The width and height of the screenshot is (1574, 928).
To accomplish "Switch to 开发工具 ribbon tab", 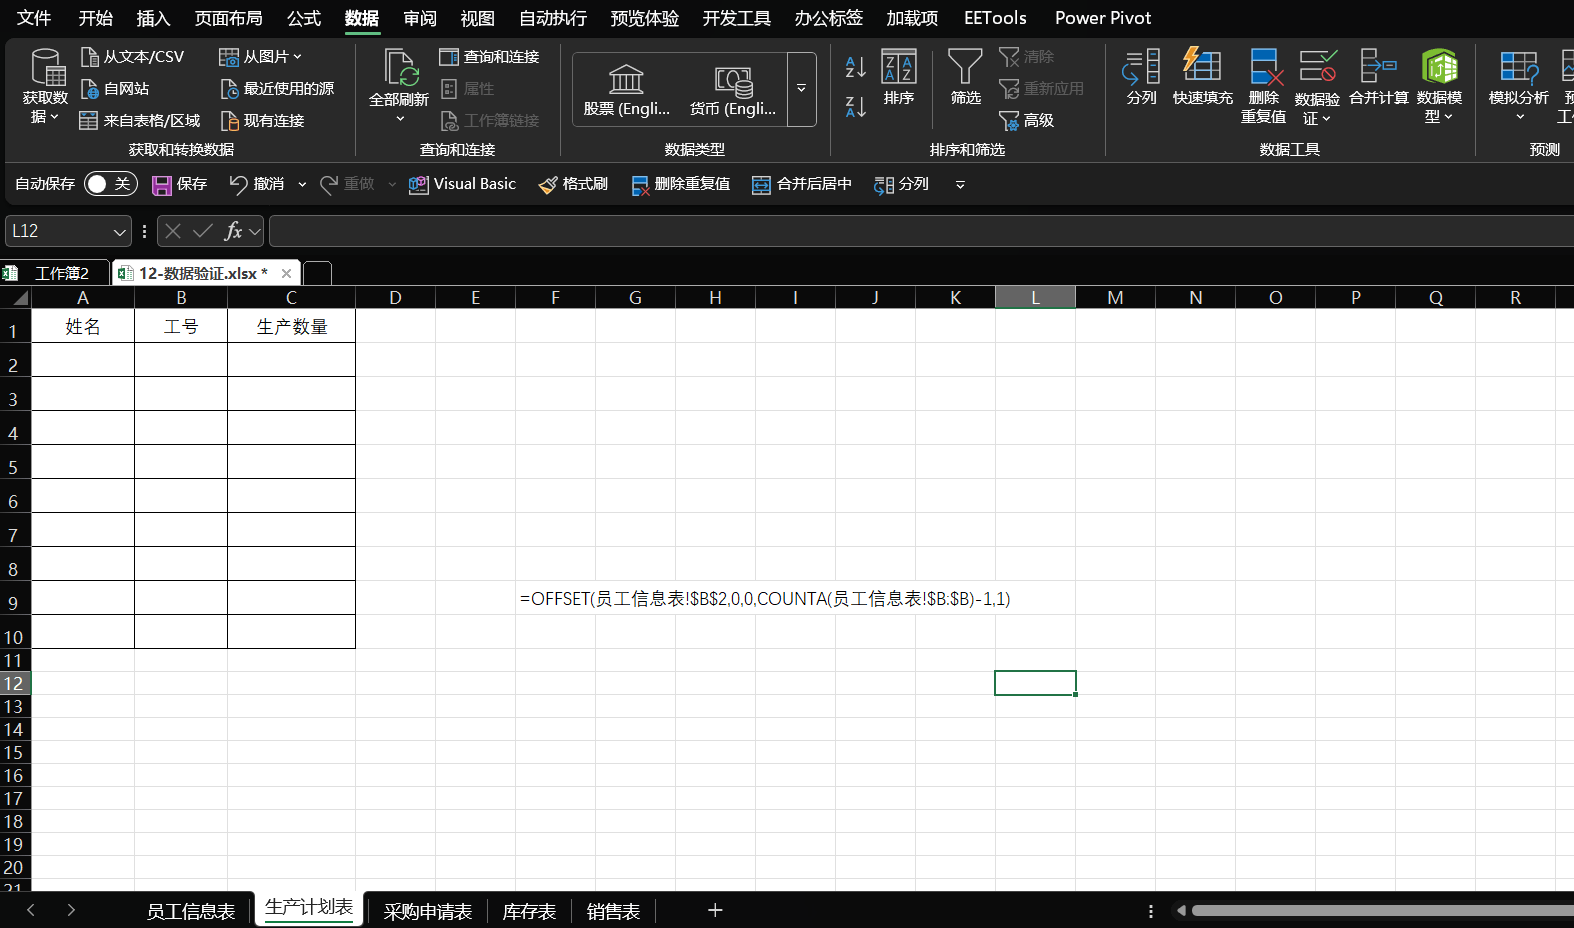I will tap(737, 18).
